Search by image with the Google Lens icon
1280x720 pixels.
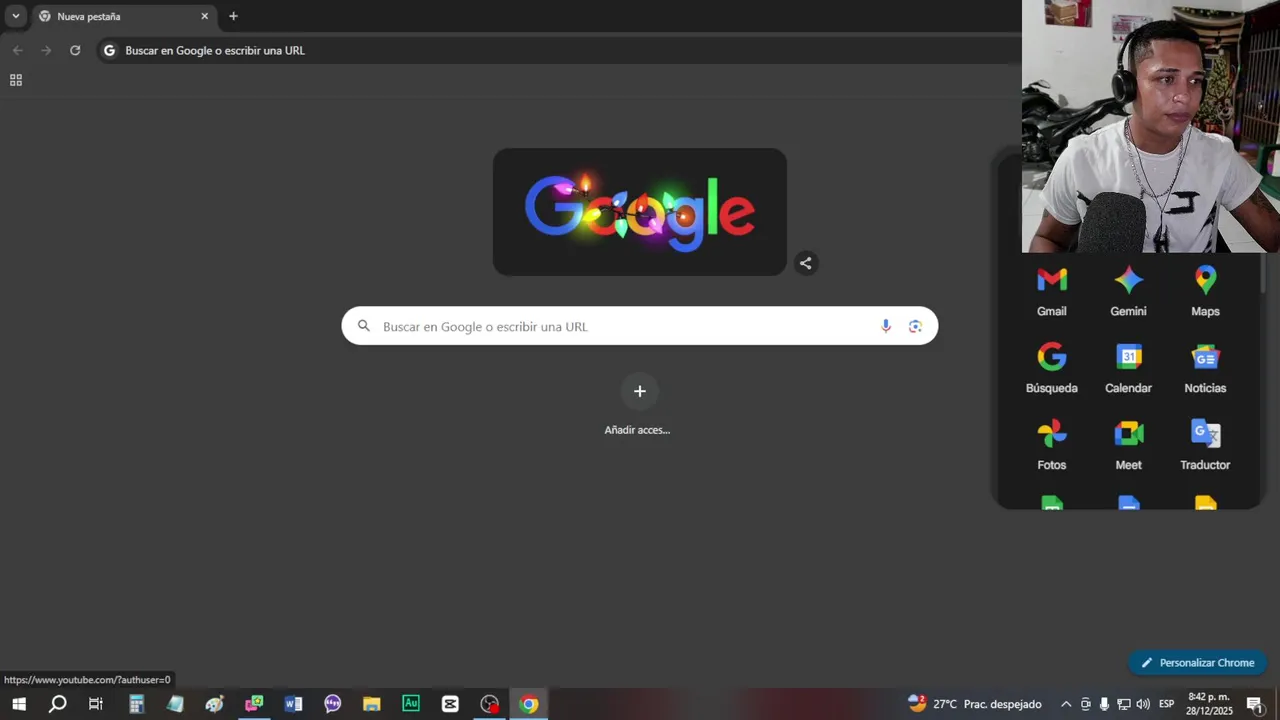(x=915, y=326)
